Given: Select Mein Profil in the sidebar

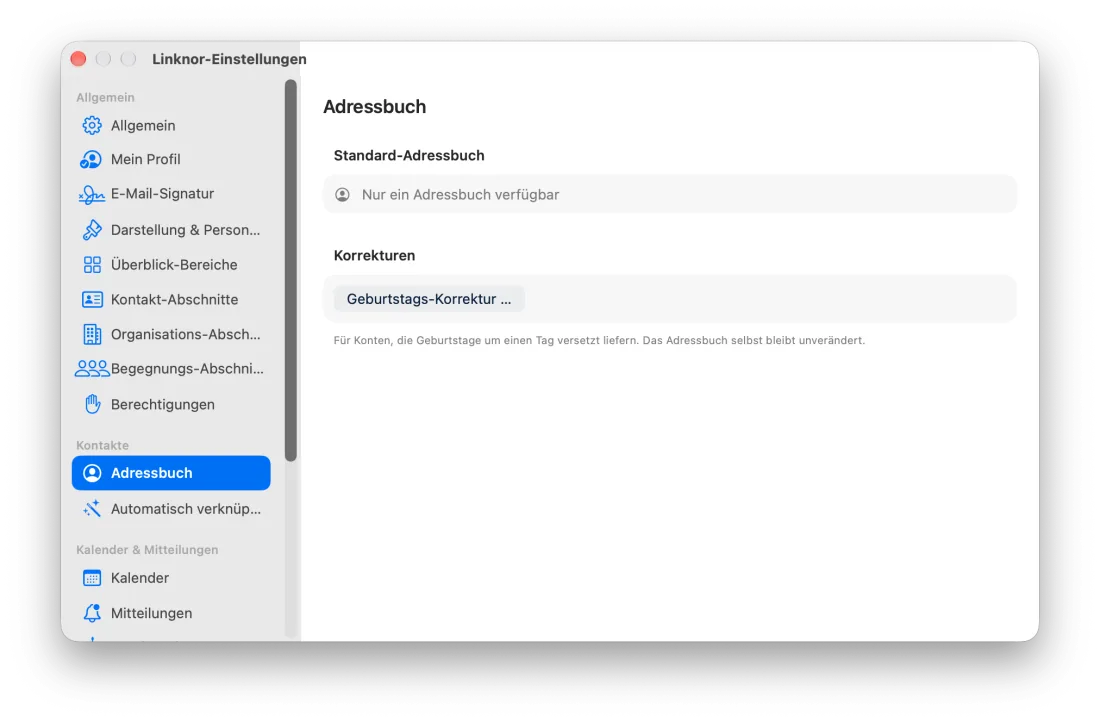Looking at the screenshot, I should 171,159.
